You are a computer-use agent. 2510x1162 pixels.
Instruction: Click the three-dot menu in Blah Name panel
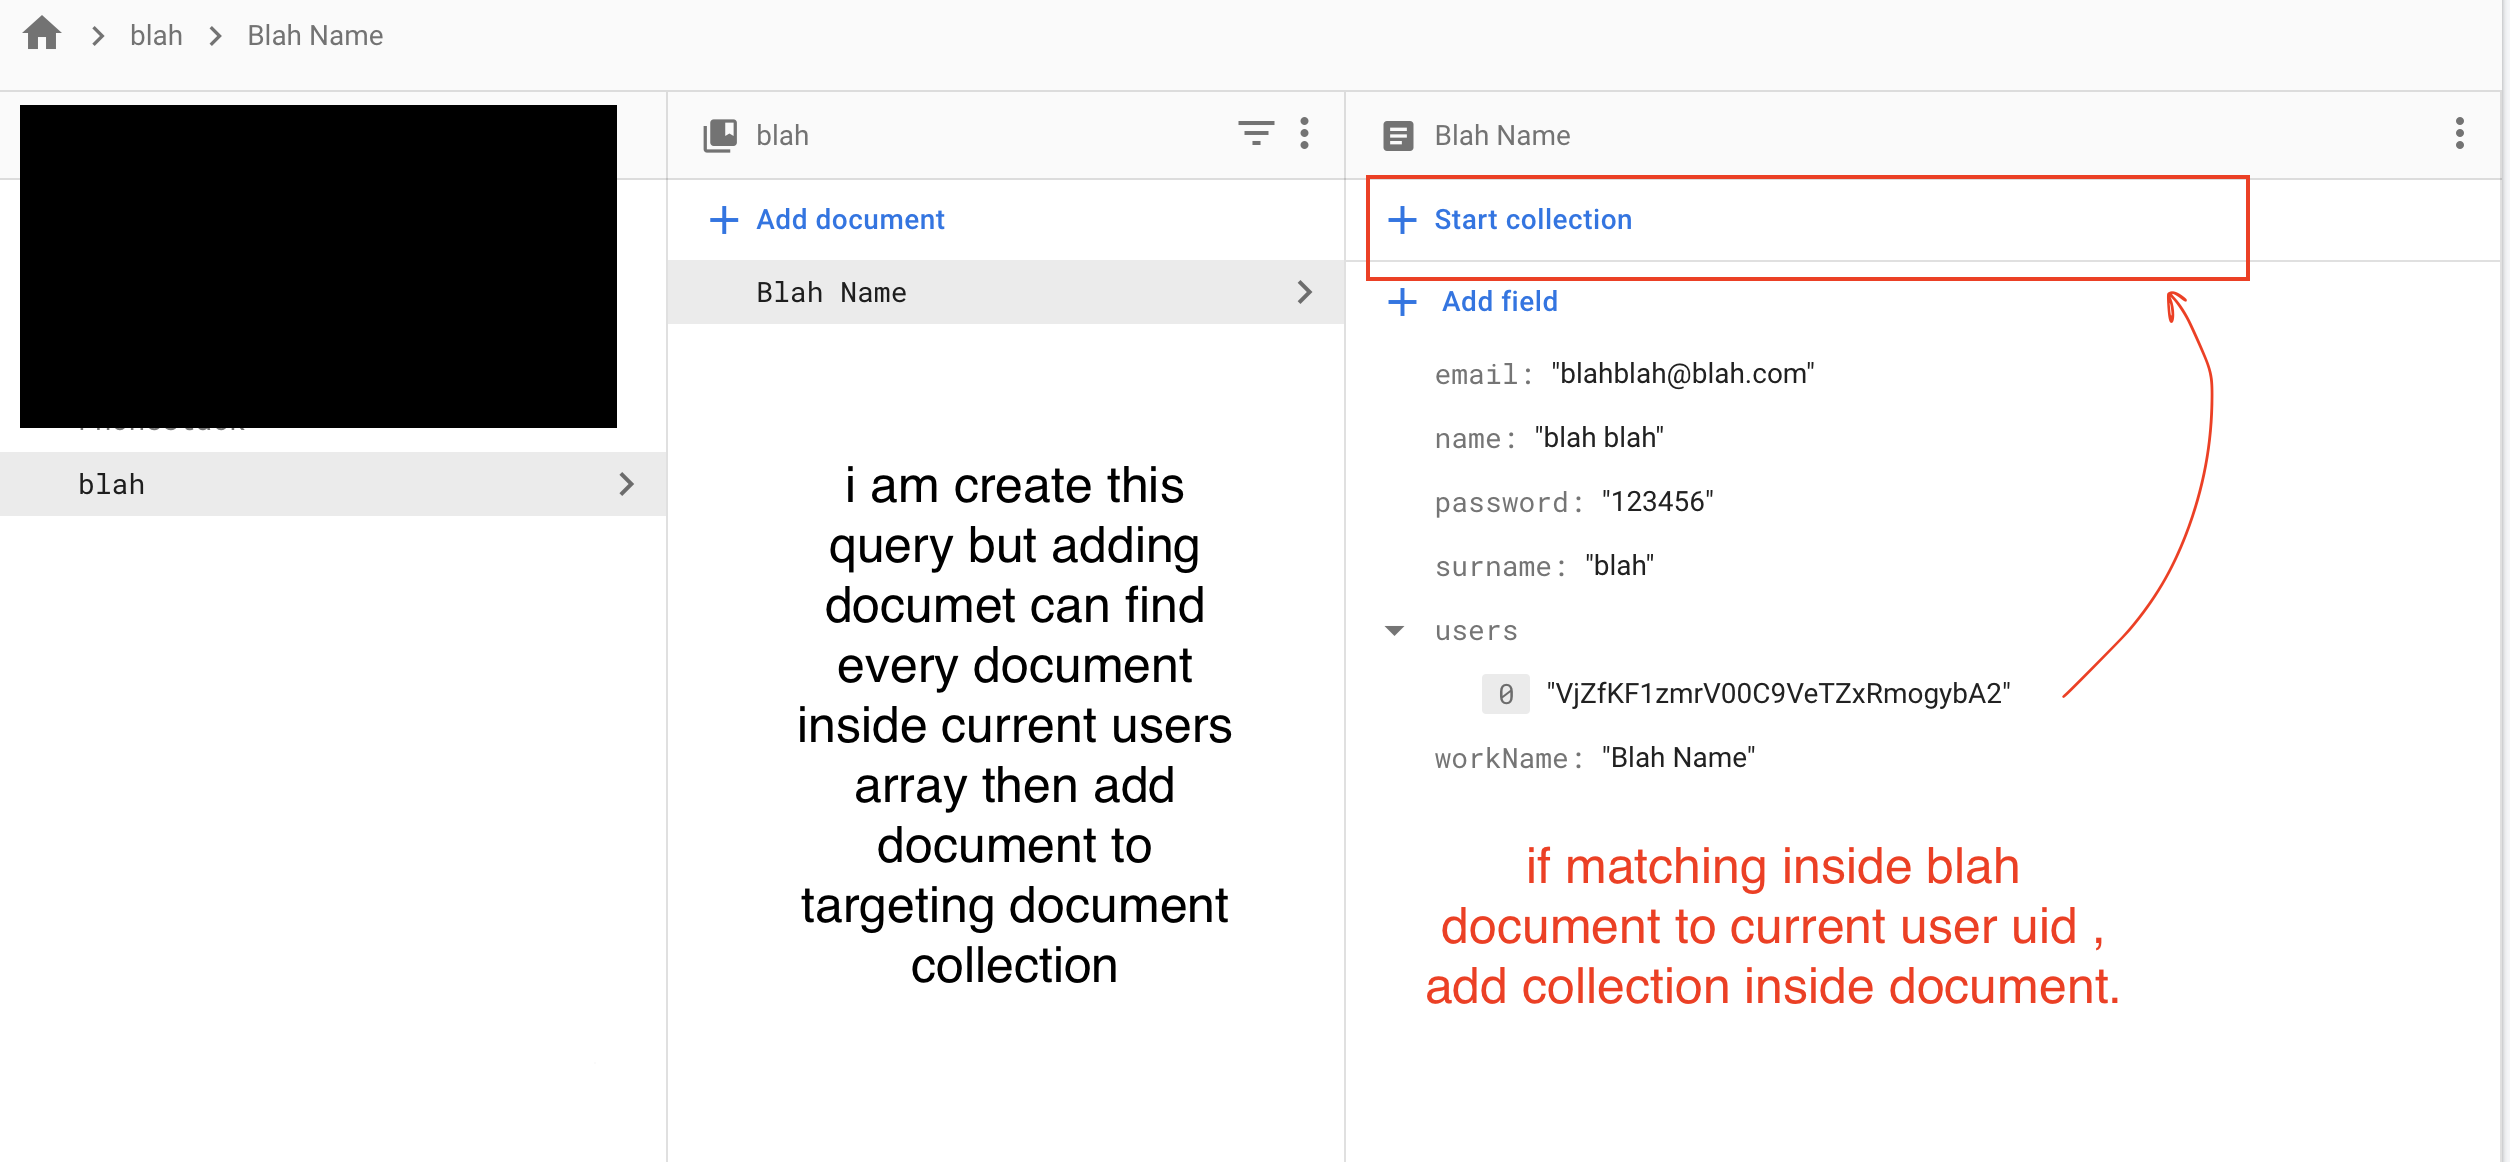coord(2459,134)
